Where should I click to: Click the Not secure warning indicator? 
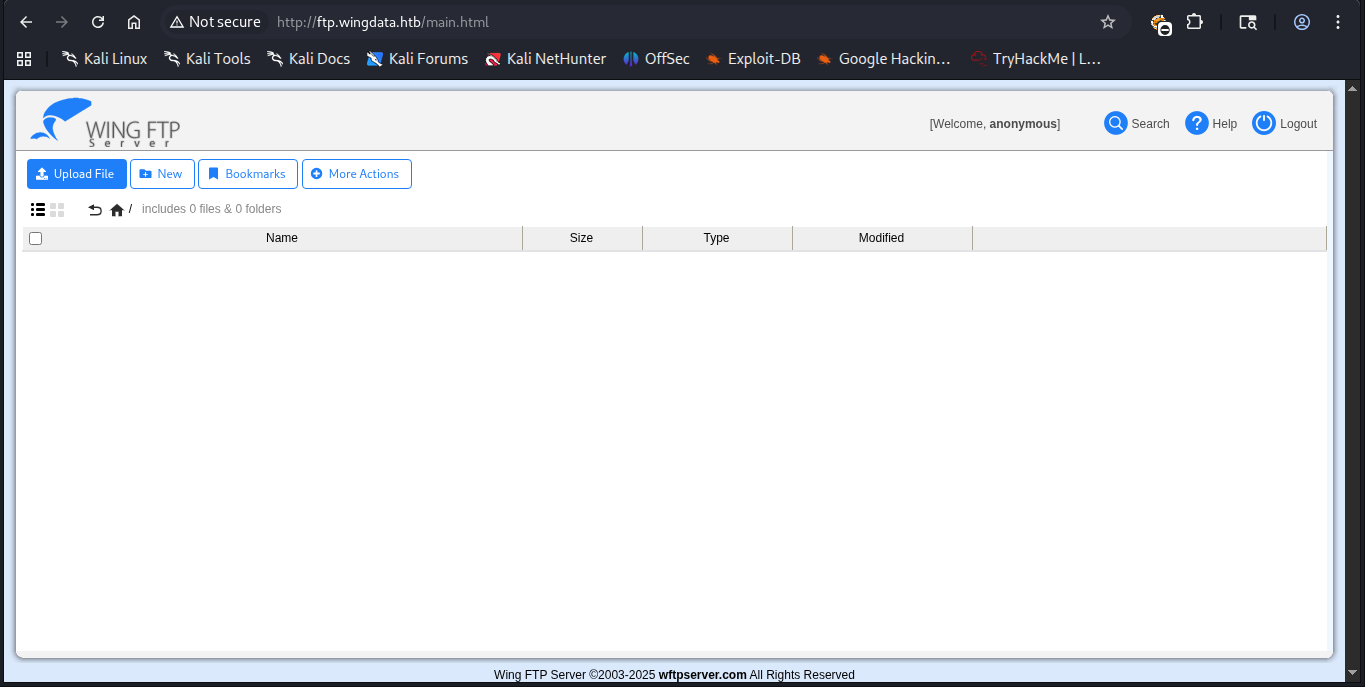[x=215, y=22]
